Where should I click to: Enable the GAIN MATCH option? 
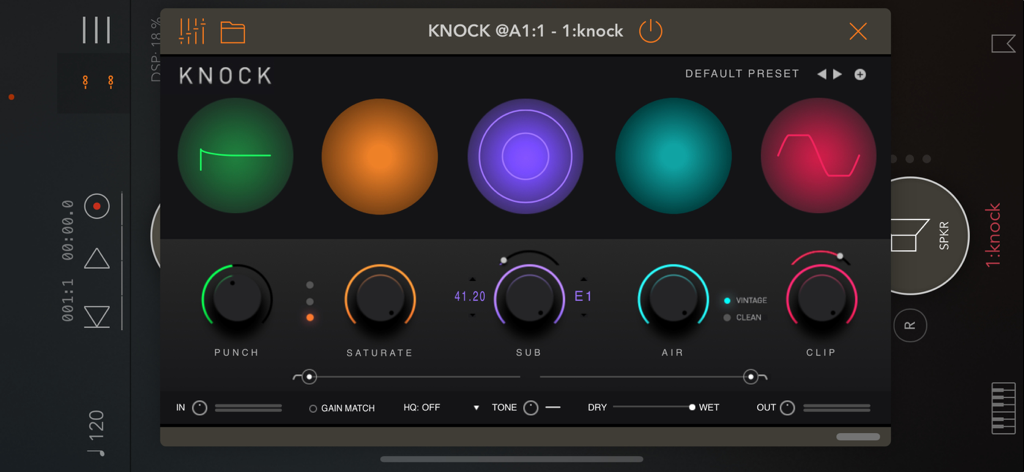point(342,409)
